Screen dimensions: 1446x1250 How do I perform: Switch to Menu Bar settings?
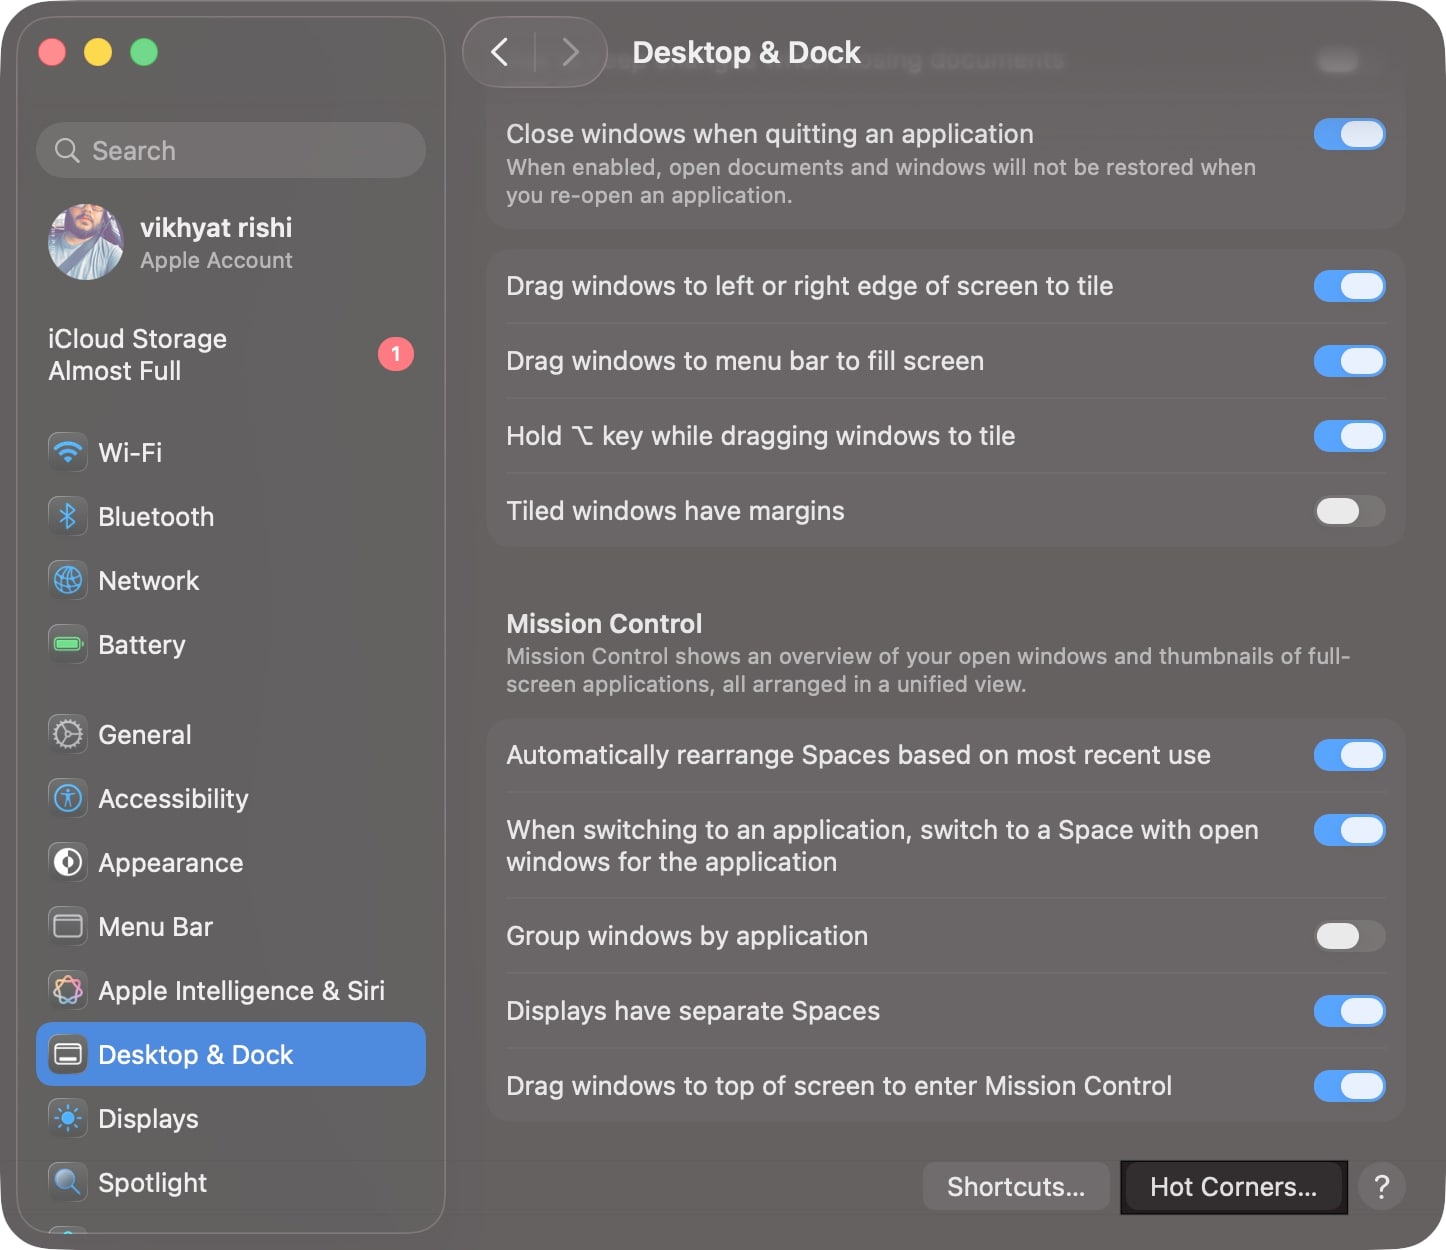(157, 926)
